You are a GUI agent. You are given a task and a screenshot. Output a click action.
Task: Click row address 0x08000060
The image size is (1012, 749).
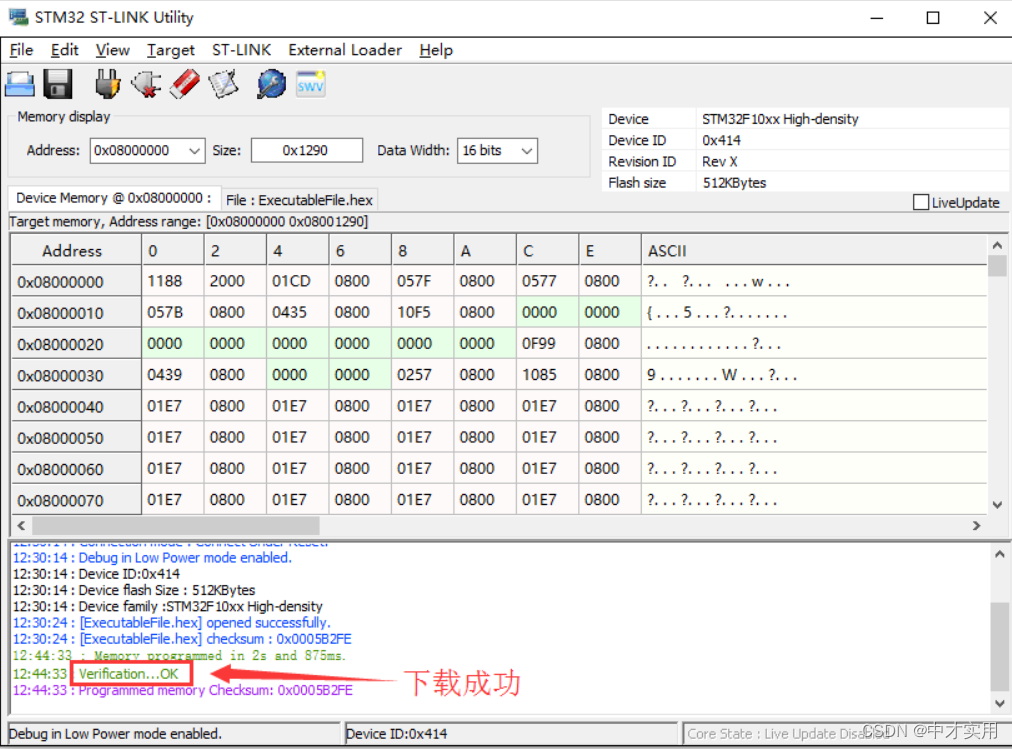[x=76, y=468]
